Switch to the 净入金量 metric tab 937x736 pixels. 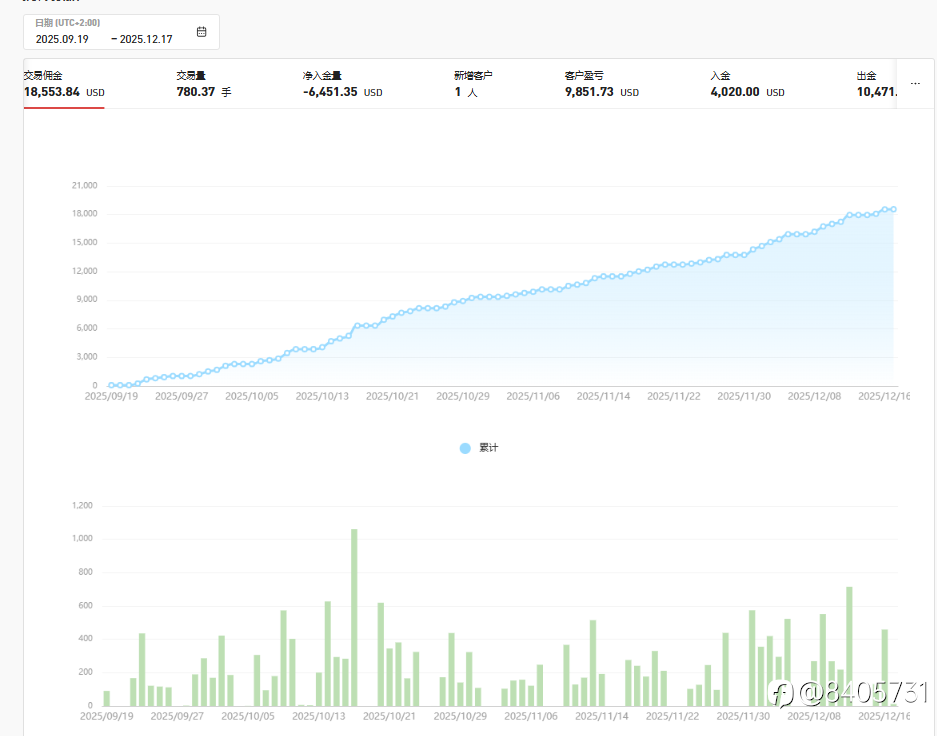(342, 84)
